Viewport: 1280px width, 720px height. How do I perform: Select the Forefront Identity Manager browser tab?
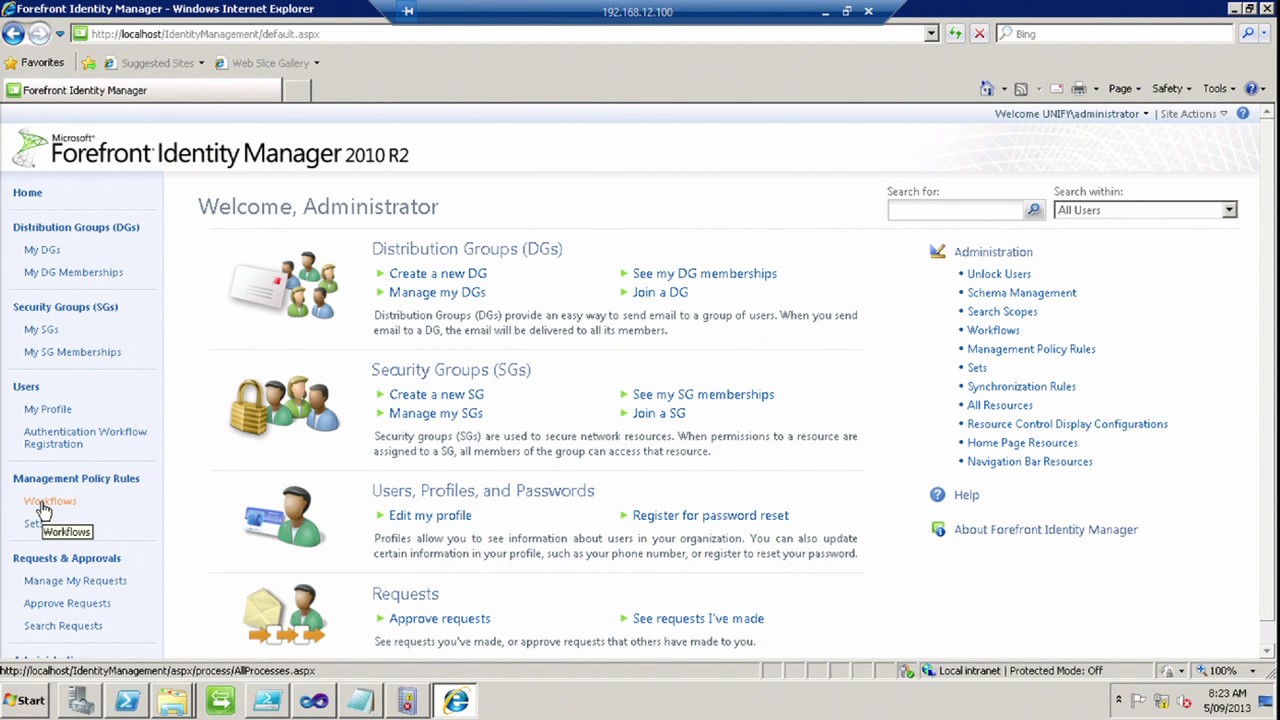(x=142, y=90)
